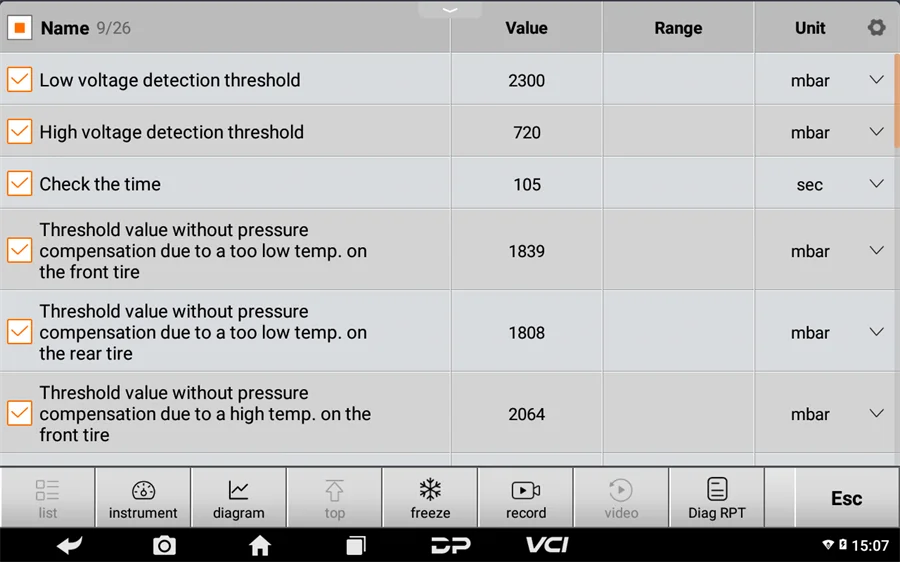Screen dimensions: 900x562
Task: Uncheck the Check the time item
Action: point(20,184)
